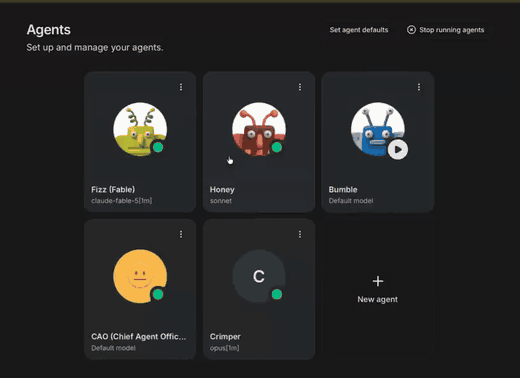
Task: Open the three-dot menu on the Crimper card
Action: 300,234
